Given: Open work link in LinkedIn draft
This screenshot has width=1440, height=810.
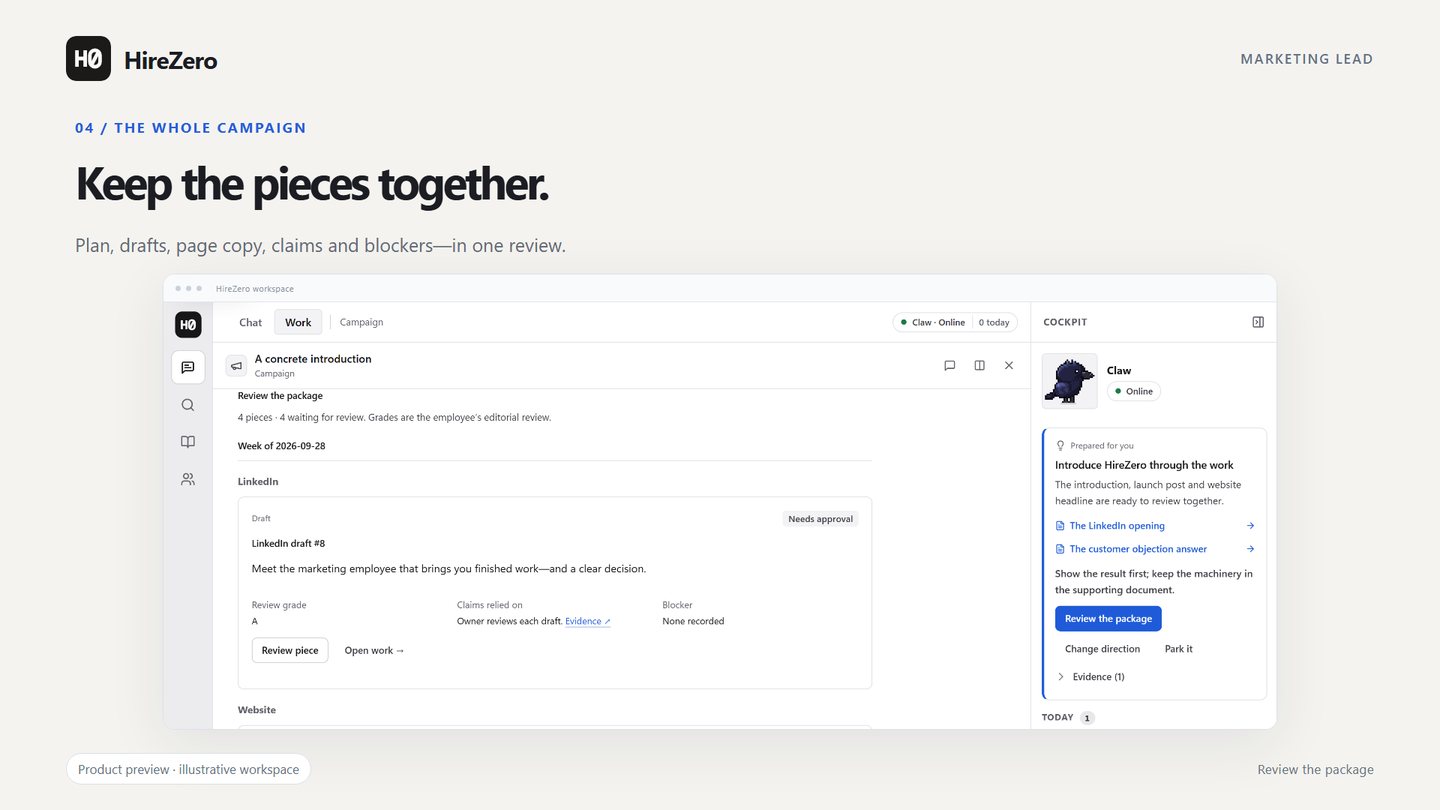Looking at the screenshot, I should click(374, 650).
